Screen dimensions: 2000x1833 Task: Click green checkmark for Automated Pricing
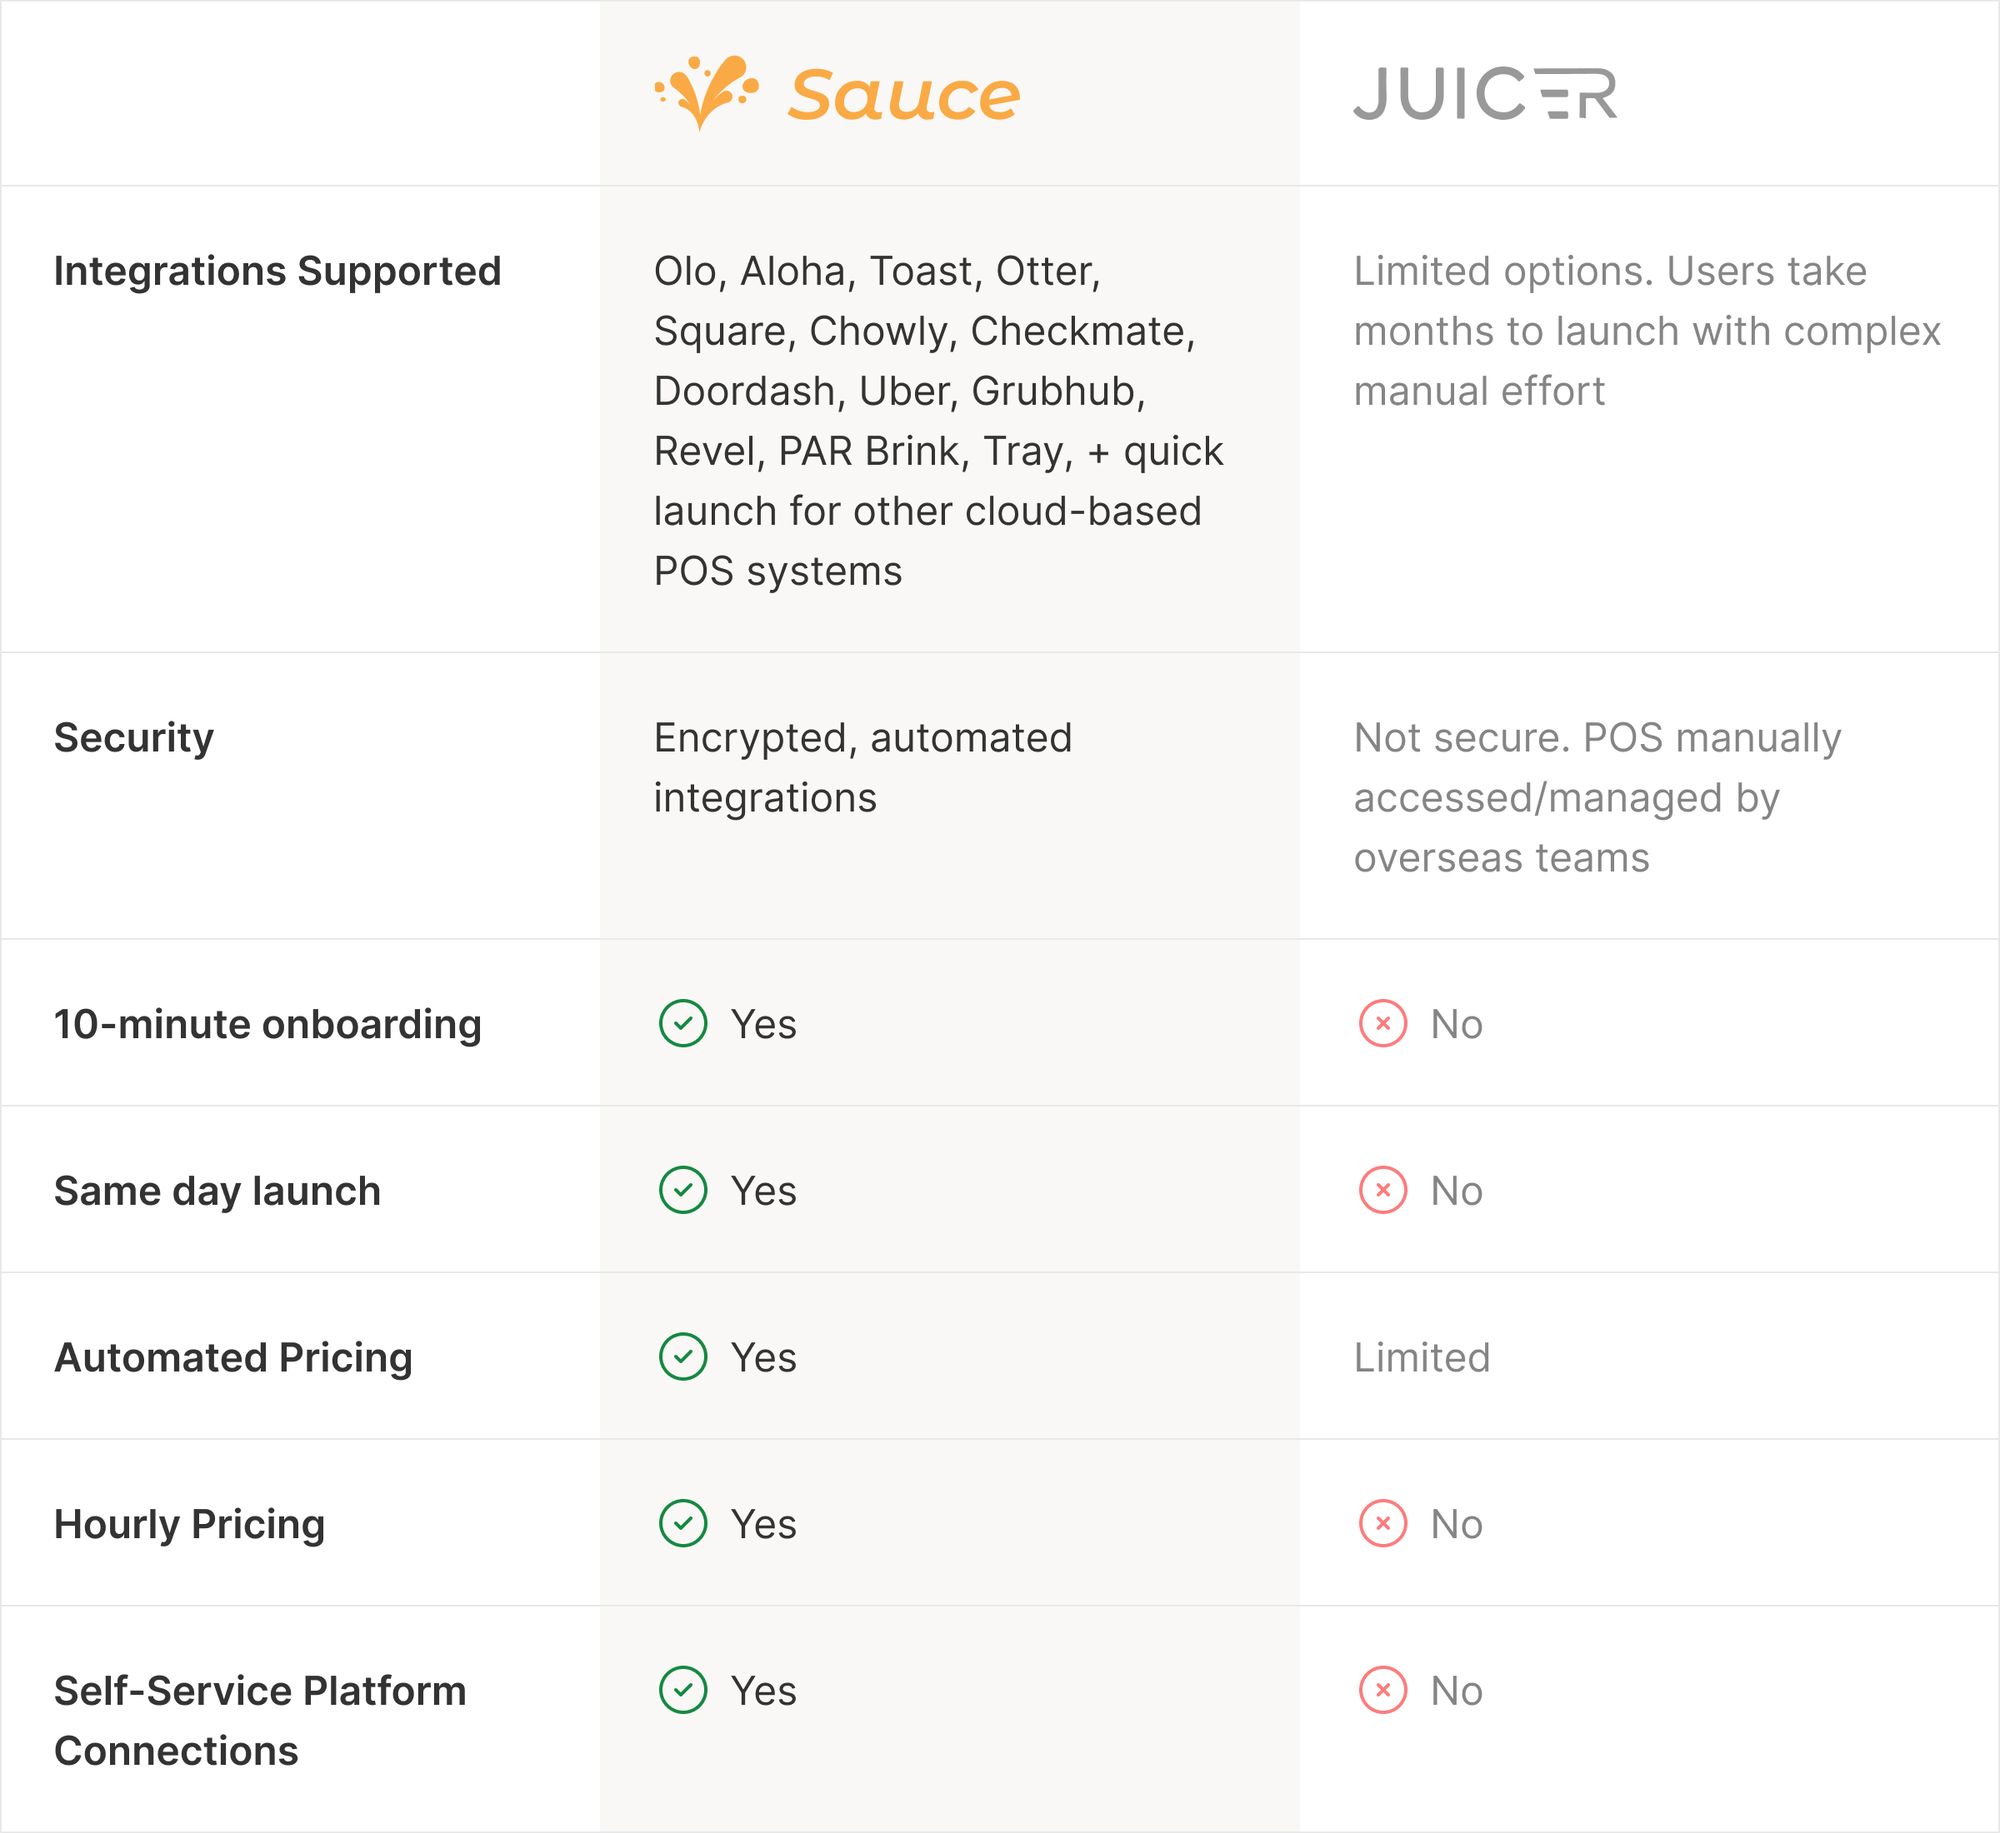(683, 1357)
